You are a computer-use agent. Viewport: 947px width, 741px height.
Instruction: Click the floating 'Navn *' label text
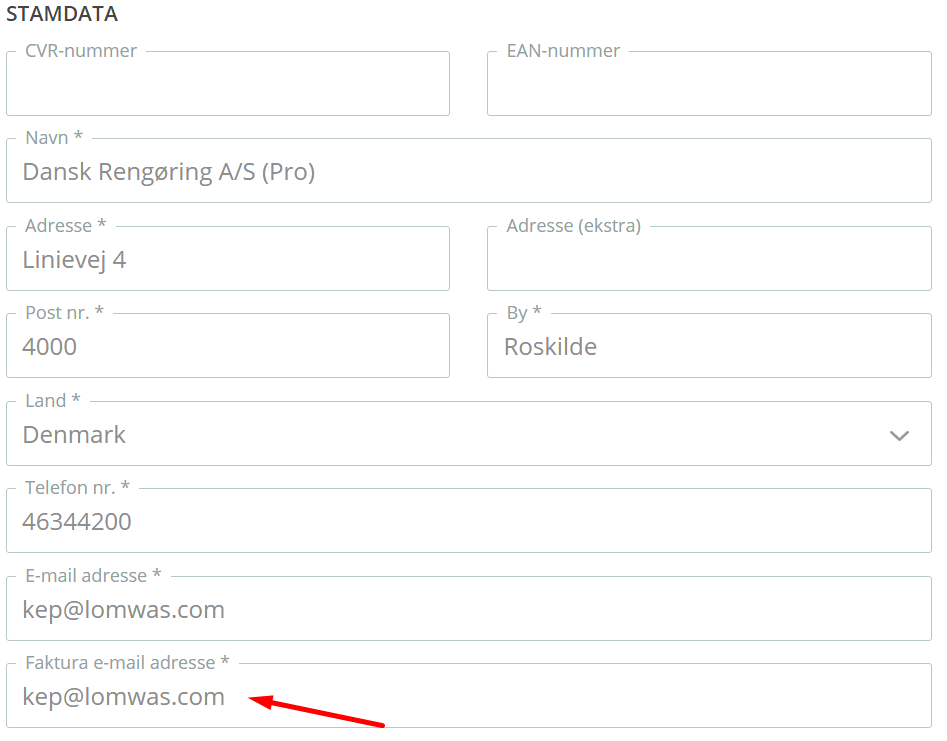tap(54, 138)
